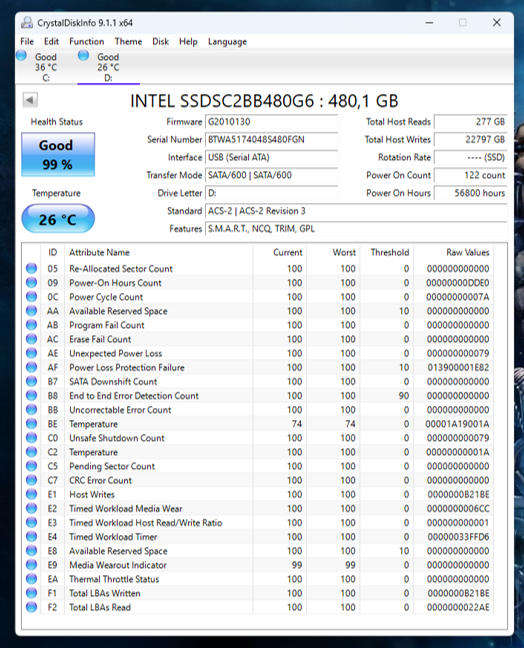The height and width of the screenshot is (648, 524).
Task: Click the status icon for Unexpected Power Loss
Action: (x=31, y=353)
